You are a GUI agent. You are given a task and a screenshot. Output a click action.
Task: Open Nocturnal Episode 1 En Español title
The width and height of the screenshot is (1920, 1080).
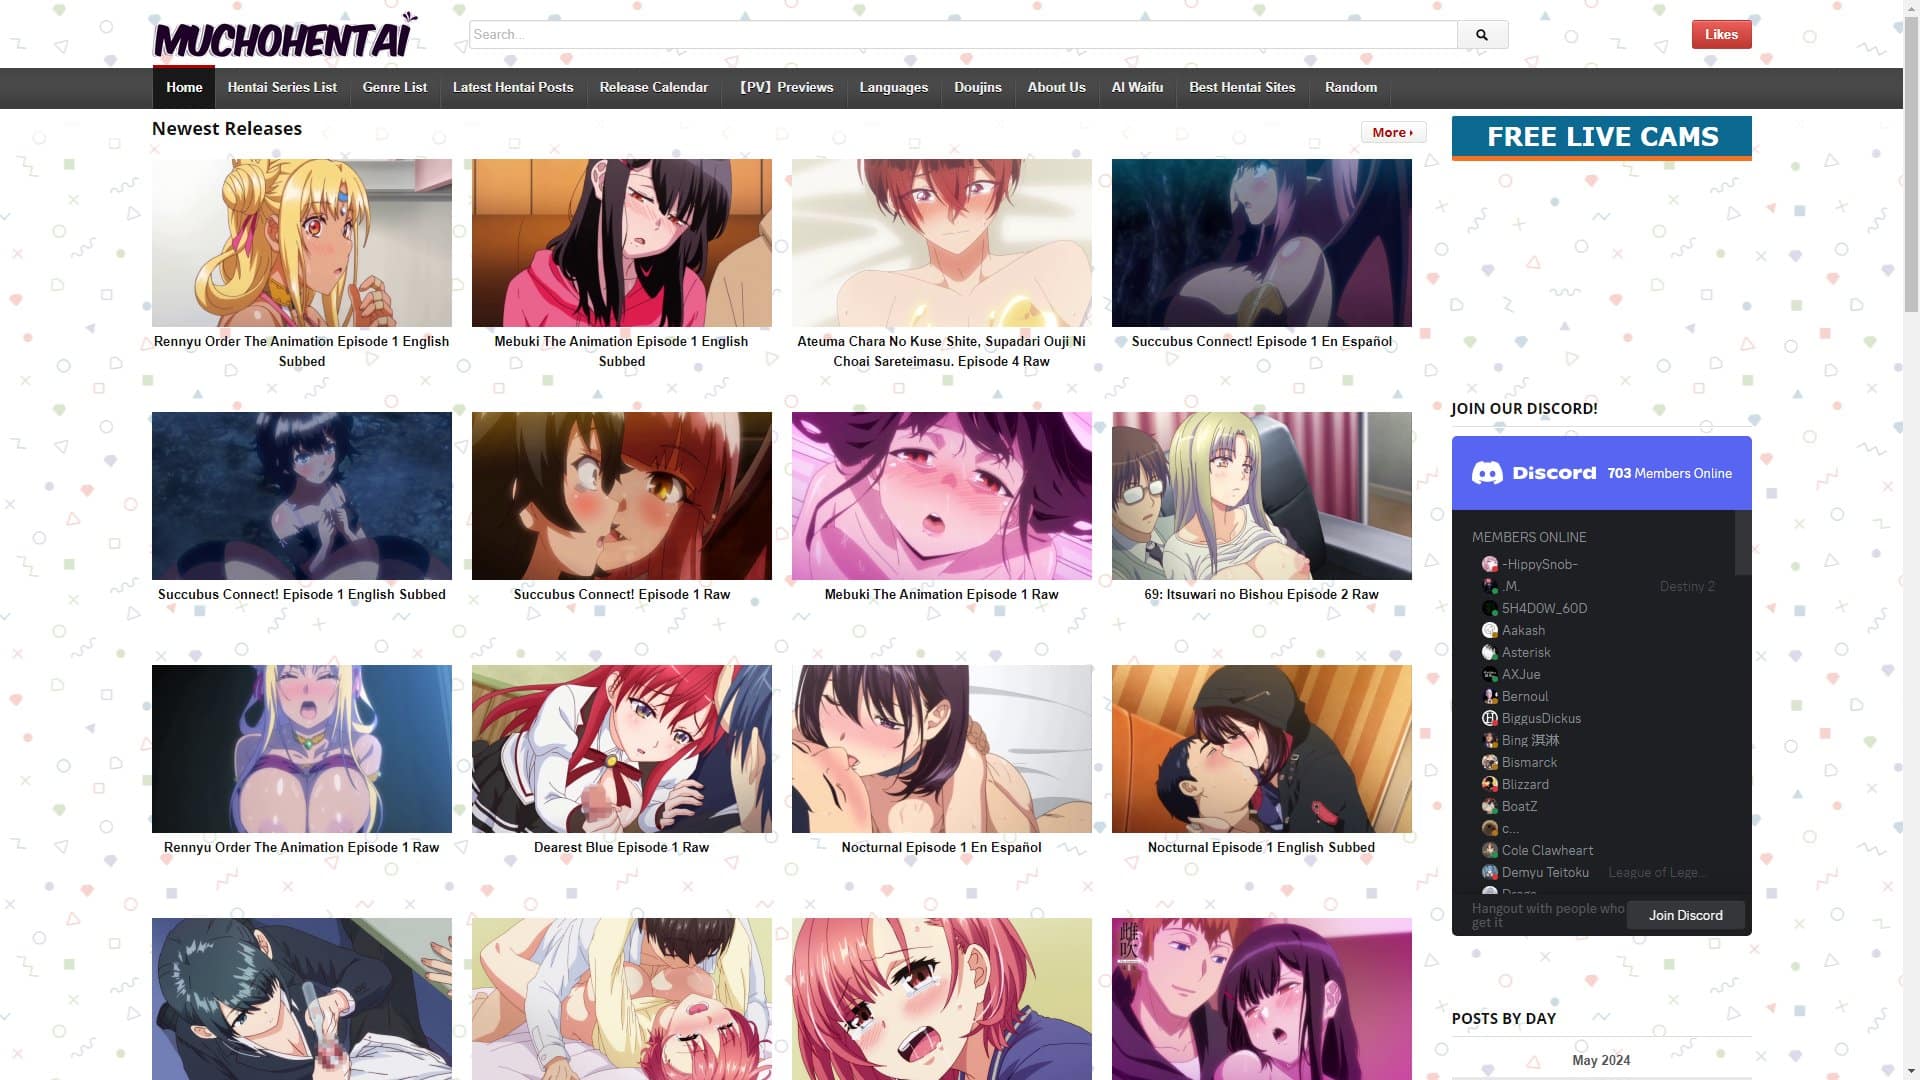(942, 847)
